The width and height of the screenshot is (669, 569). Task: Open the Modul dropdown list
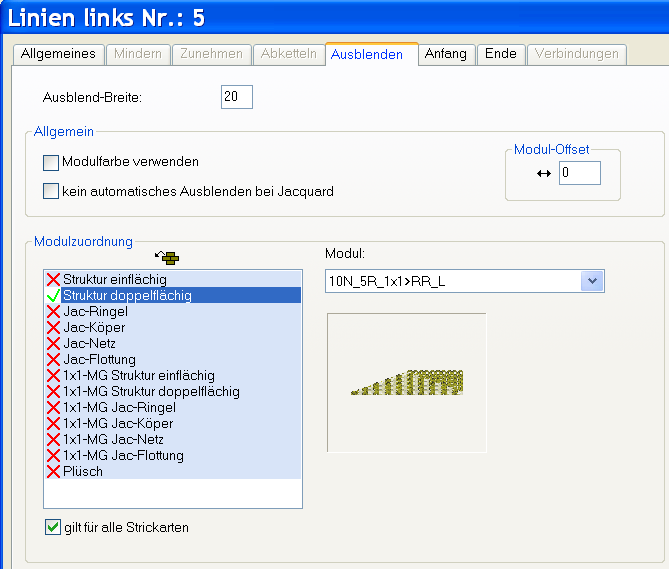click(x=592, y=281)
